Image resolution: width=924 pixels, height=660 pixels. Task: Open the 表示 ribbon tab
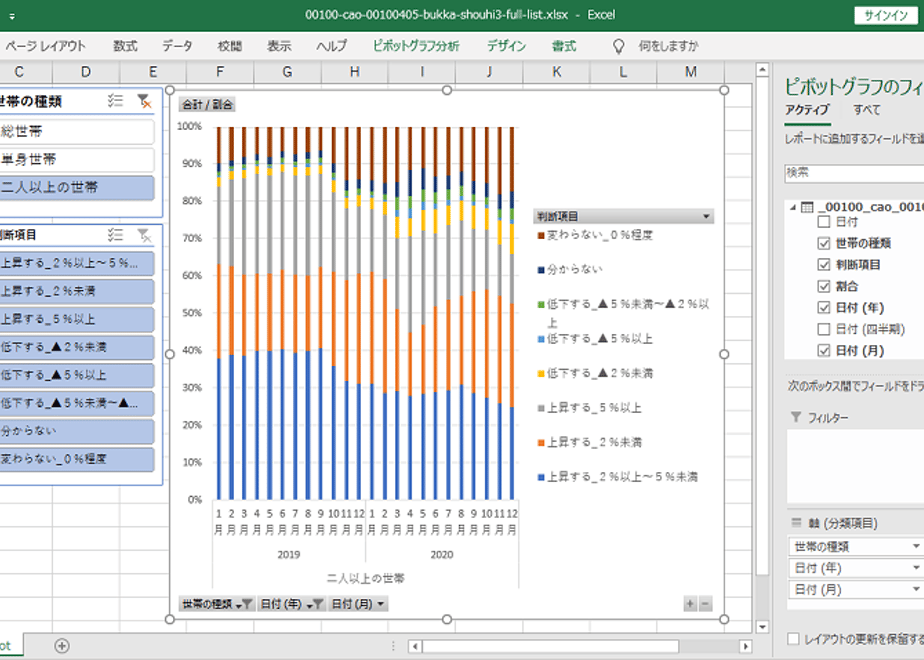(279, 46)
